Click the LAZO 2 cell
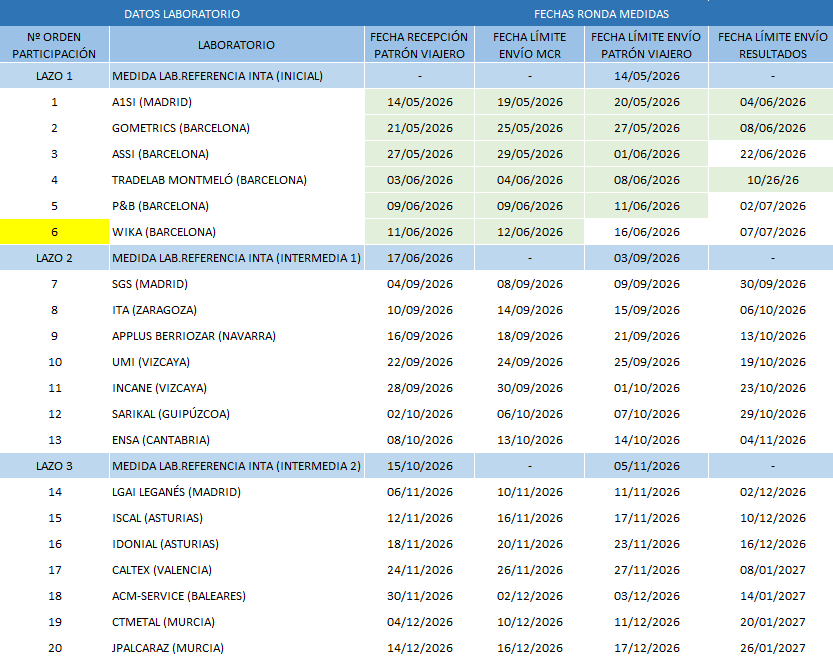Image resolution: width=833 pixels, height=656 pixels. [x=54, y=258]
